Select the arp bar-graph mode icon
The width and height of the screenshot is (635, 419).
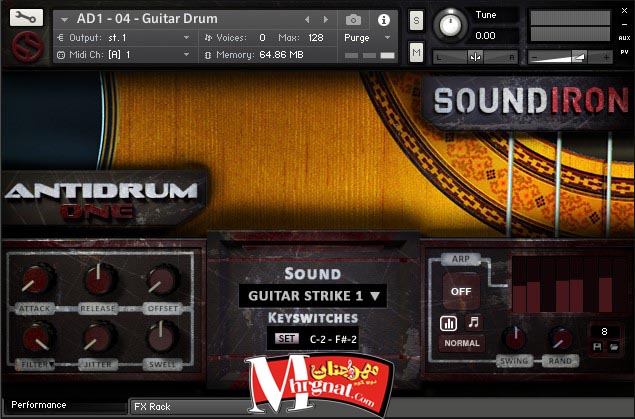pos(448,323)
